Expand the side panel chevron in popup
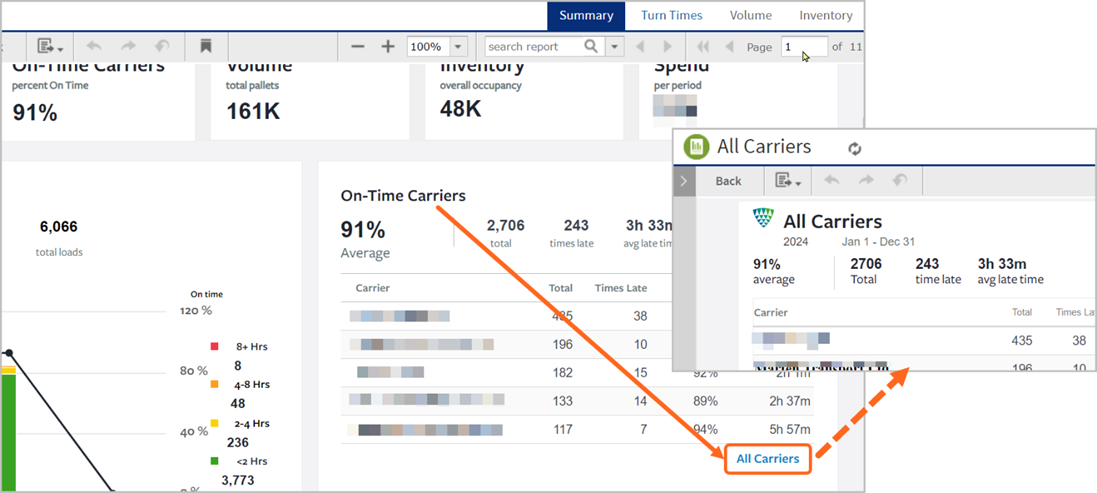 [684, 181]
